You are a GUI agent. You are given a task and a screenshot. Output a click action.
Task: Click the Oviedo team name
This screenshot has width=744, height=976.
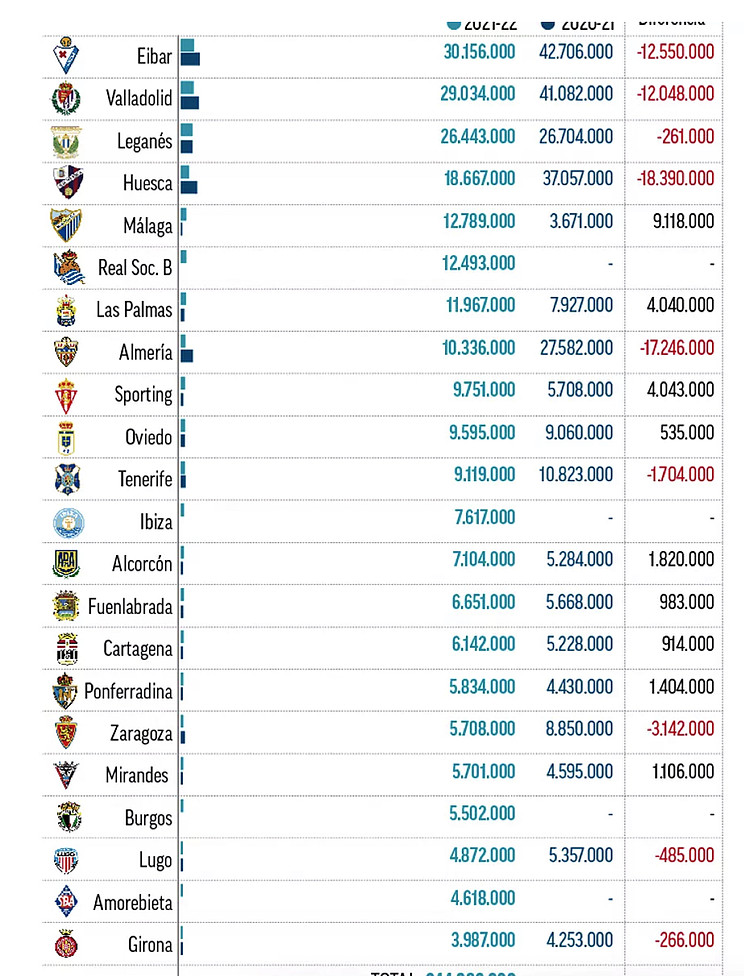point(148,437)
